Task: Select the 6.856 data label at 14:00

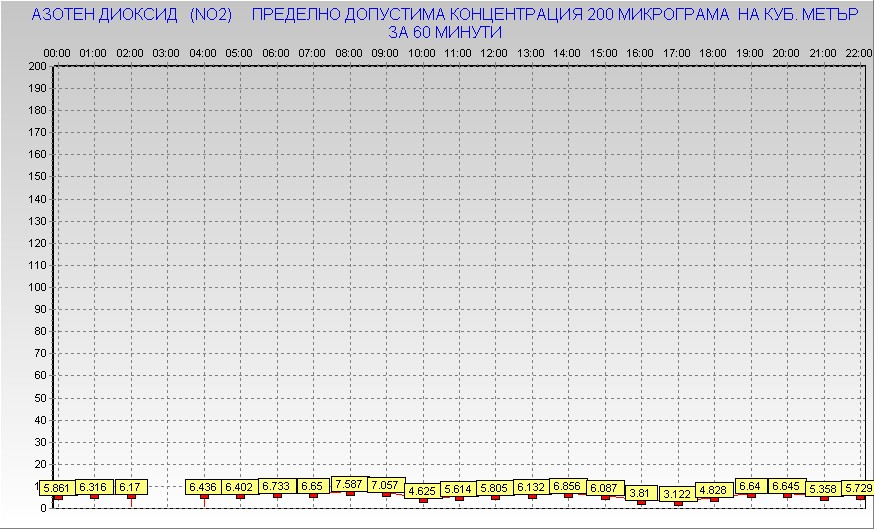Action: pos(567,486)
